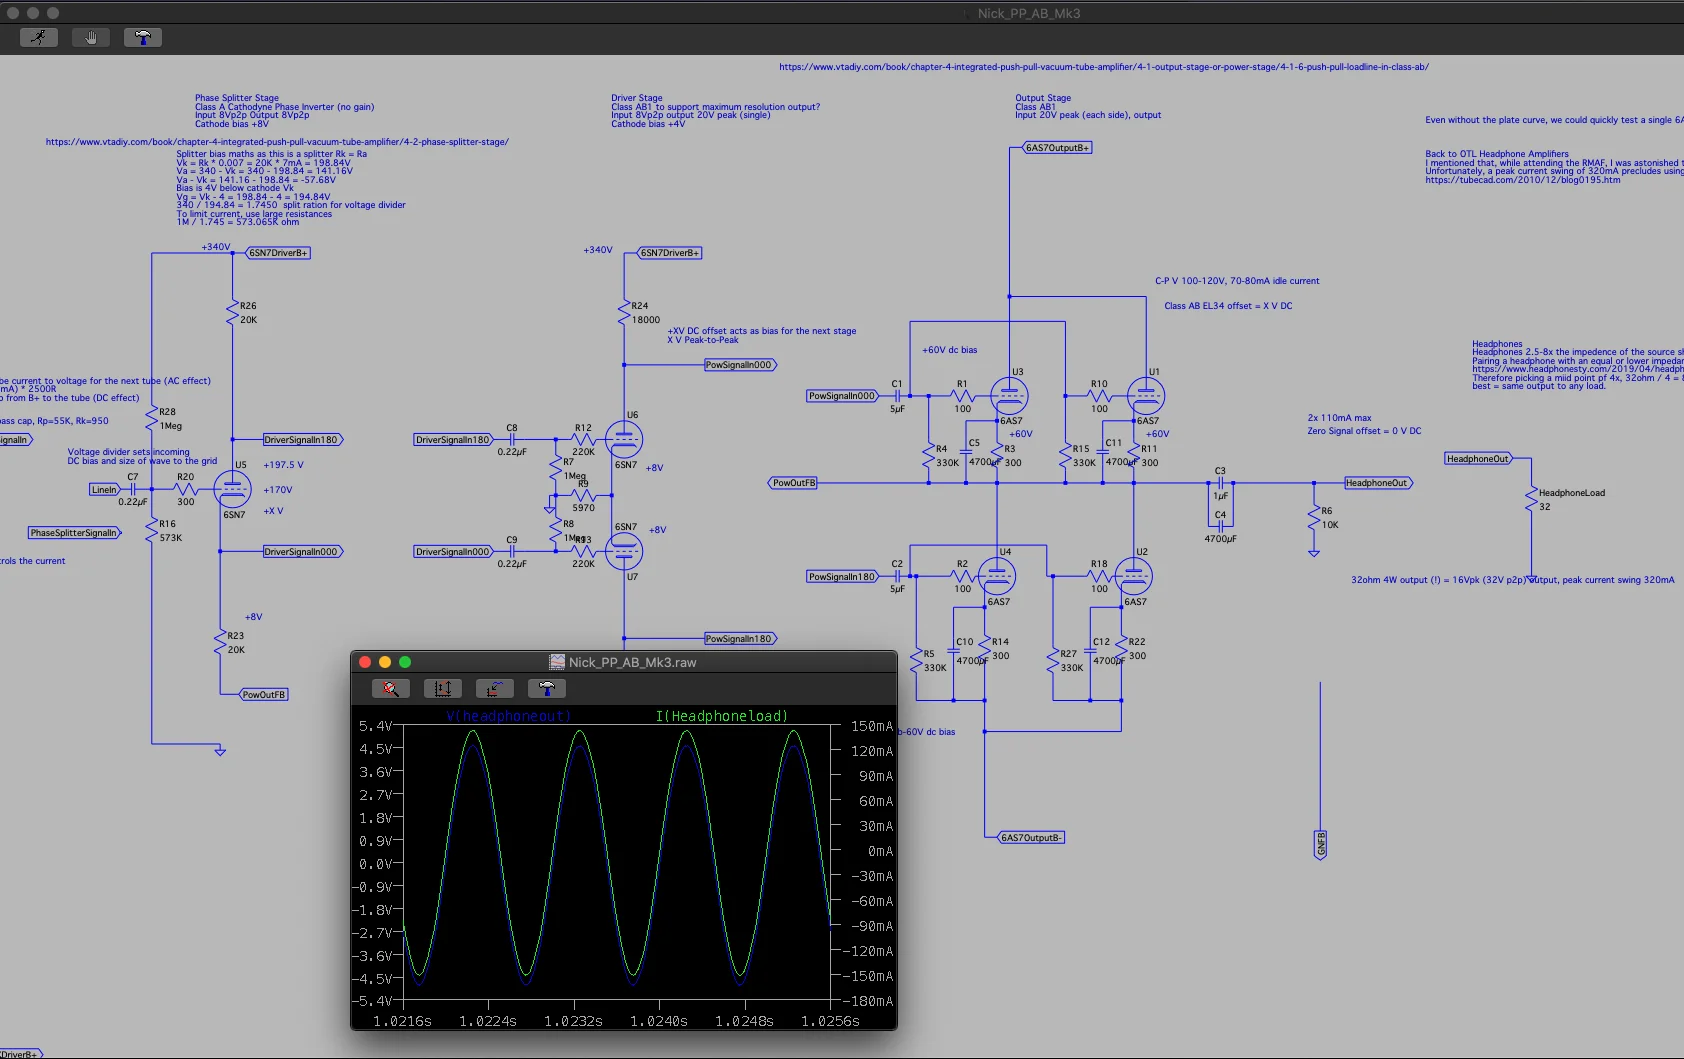Open the hammer settings in waveform window toolbar
Image resolution: width=1684 pixels, height=1059 pixels.
(x=547, y=688)
